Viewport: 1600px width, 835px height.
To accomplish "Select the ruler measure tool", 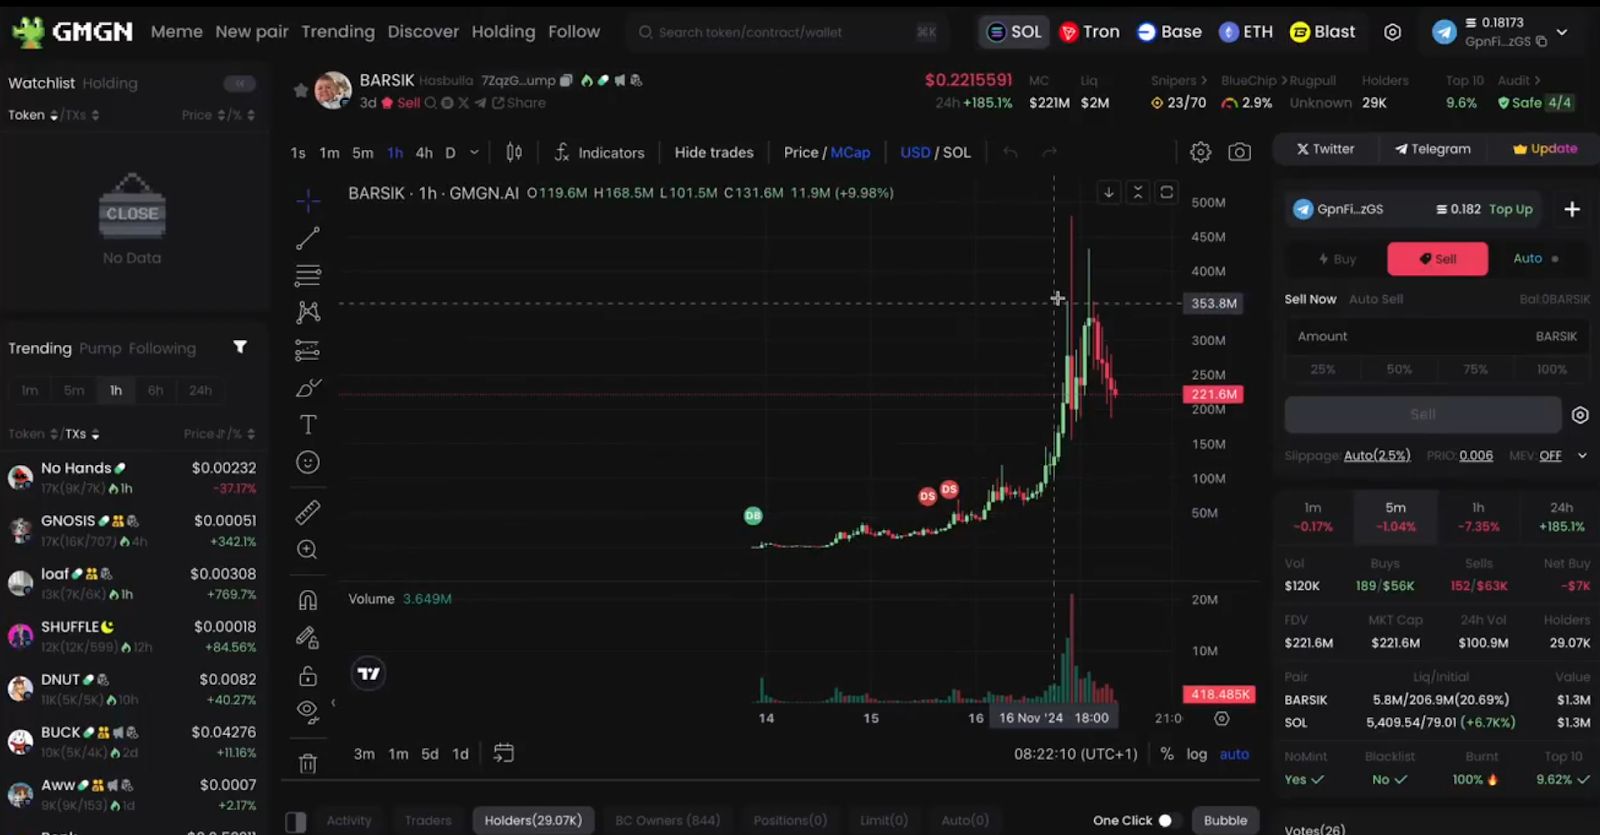I will [x=308, y=512].
